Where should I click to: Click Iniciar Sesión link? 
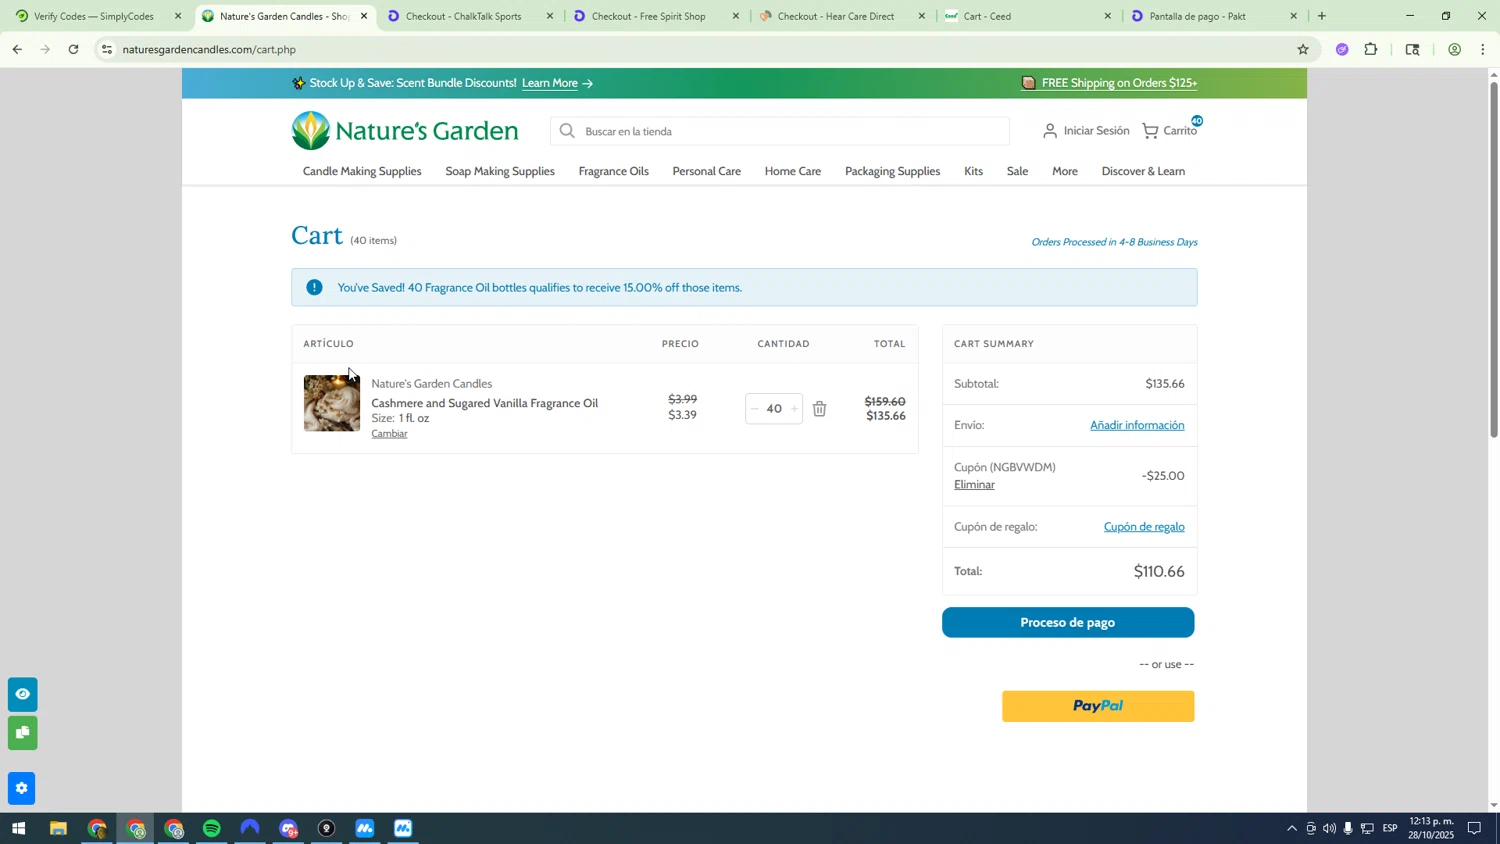[x=1096, y=131]
